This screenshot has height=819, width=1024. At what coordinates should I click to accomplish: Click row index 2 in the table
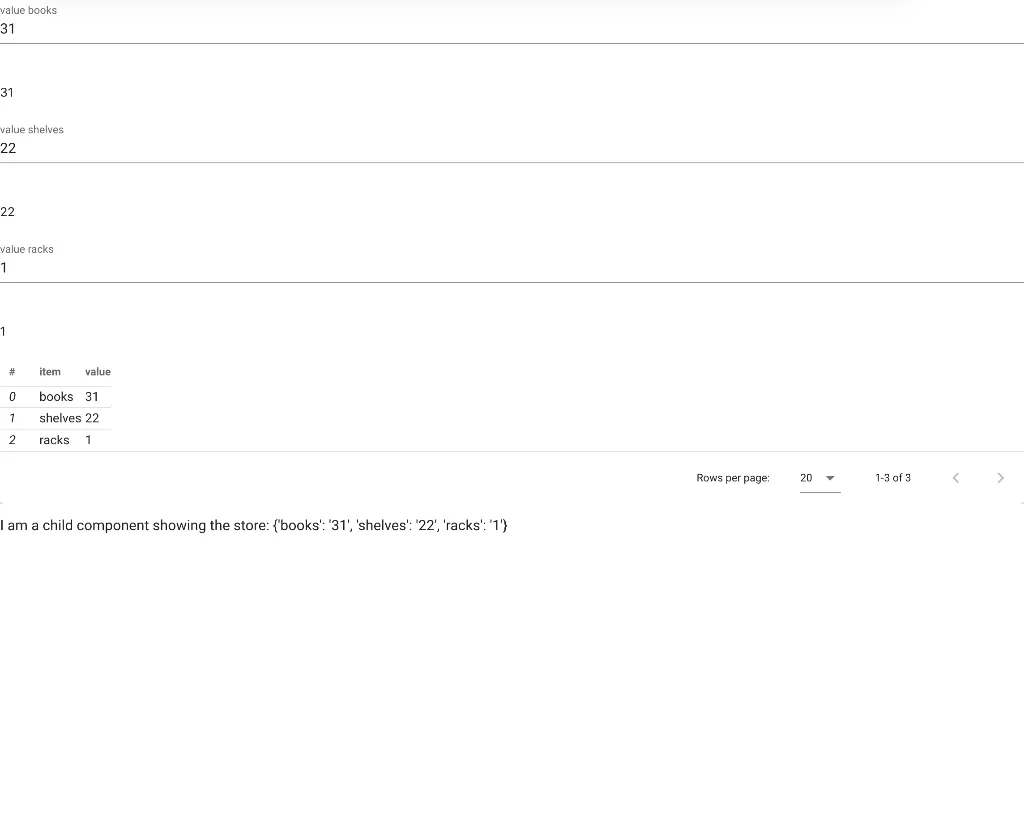(12, 440)
